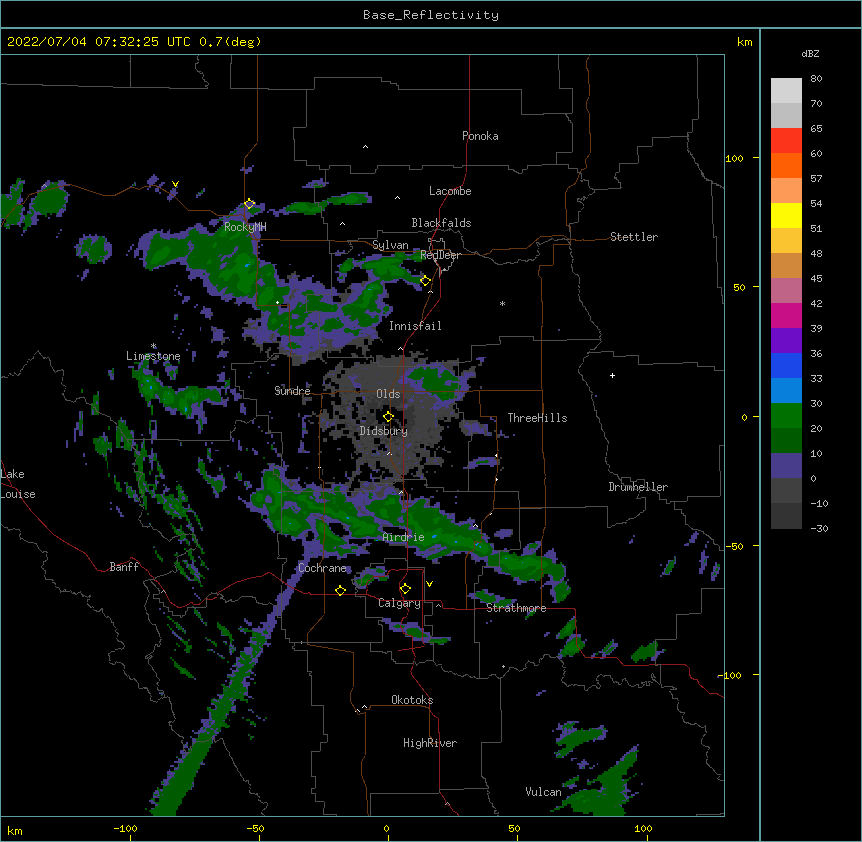Pick the red 60-65 dBZ legend swatch
862x842 pixels.
point(786,140)
